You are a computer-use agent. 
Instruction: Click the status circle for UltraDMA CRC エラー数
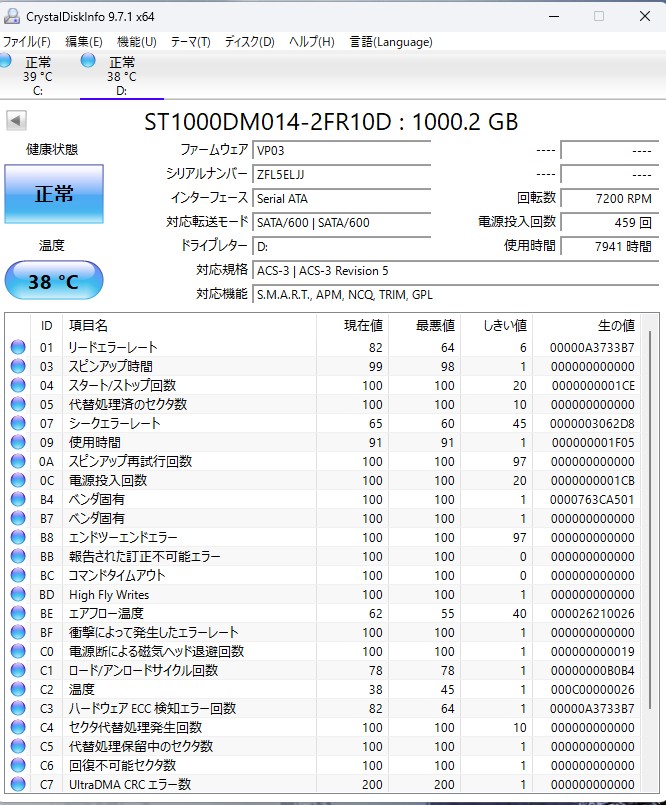pyautogui.click(x=18, y=784)
